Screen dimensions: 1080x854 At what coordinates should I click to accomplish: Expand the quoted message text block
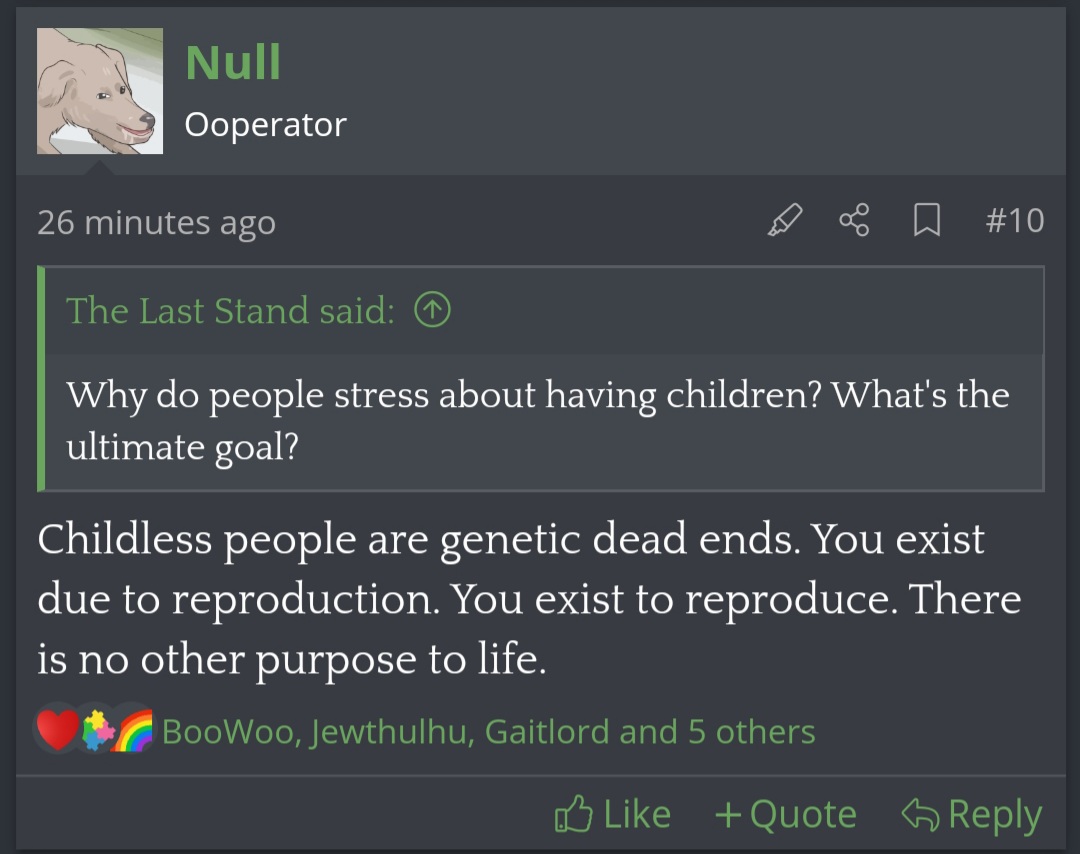pyautogui.click(x=540, y=420)
